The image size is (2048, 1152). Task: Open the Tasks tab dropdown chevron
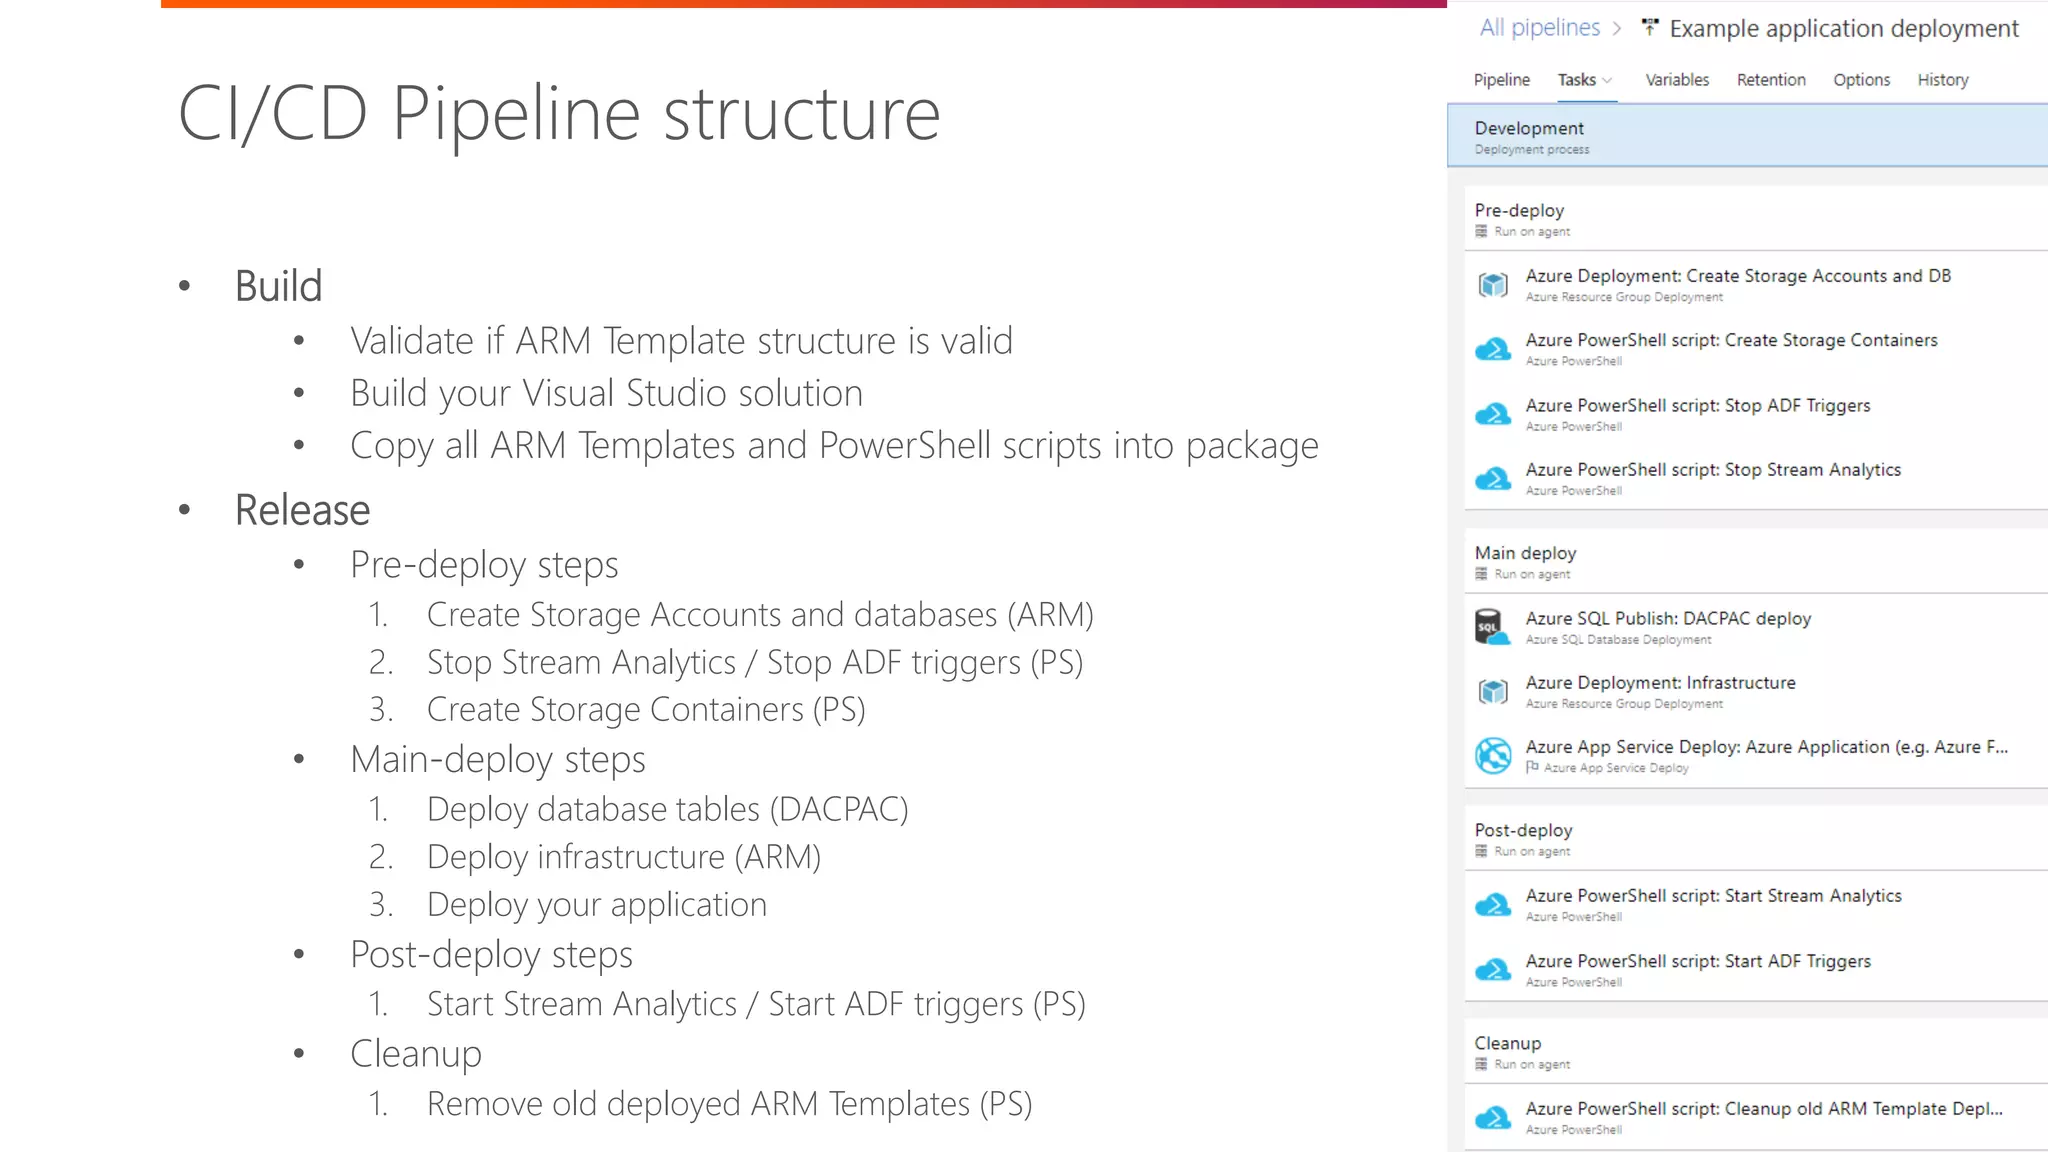coord(1607,80)
